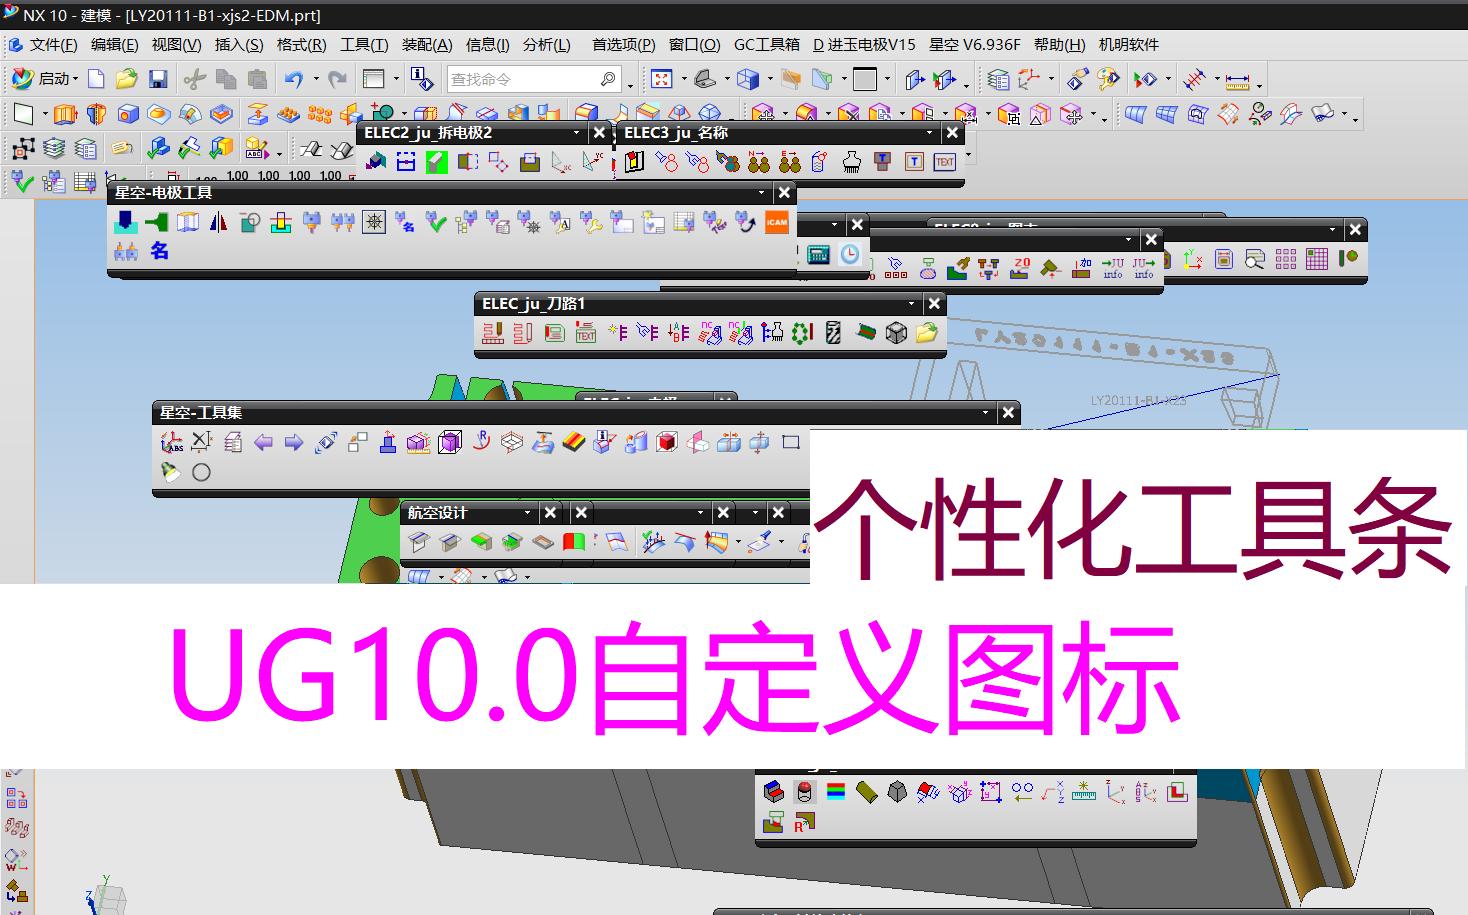Close the 星空-电极工具 toolbar

784,193
